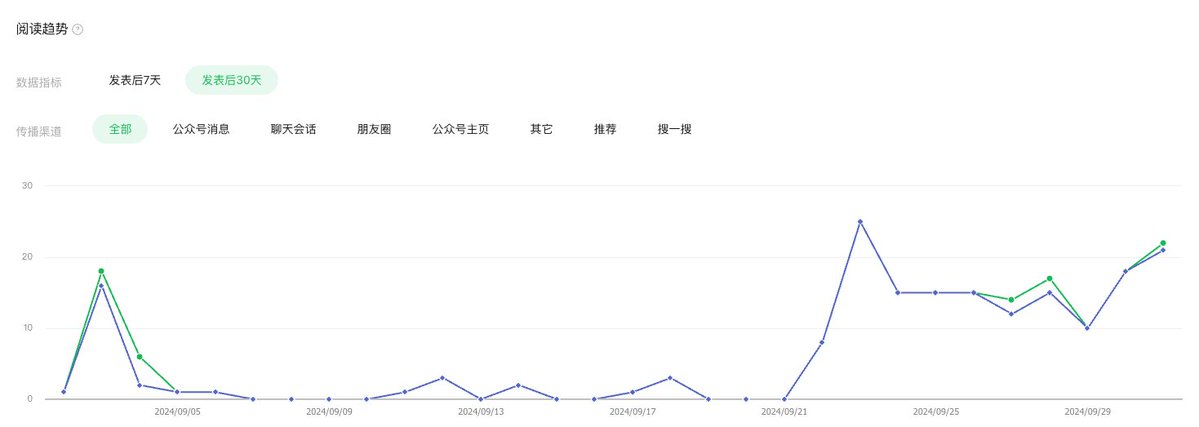Select the 其它 channel option
The width and height of the screenshot is (1199, 427).
[541, 129]
